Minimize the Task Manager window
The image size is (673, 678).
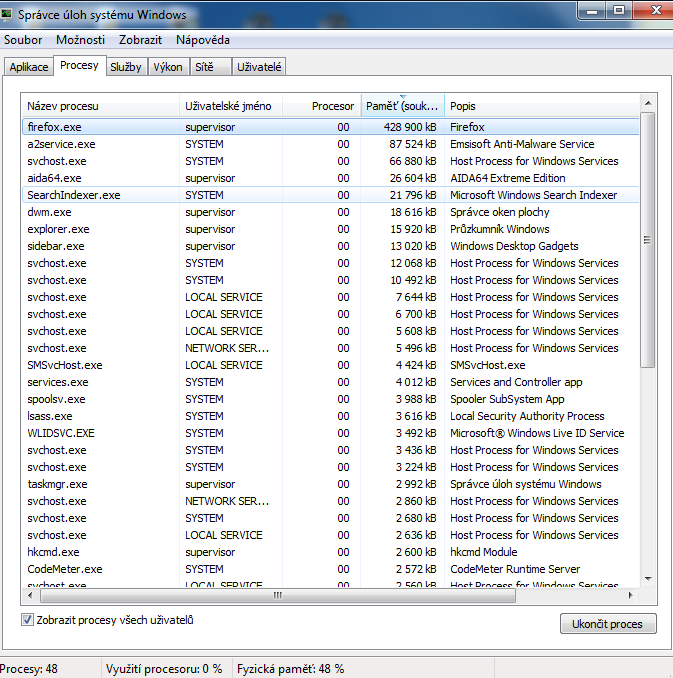(592, 11)
